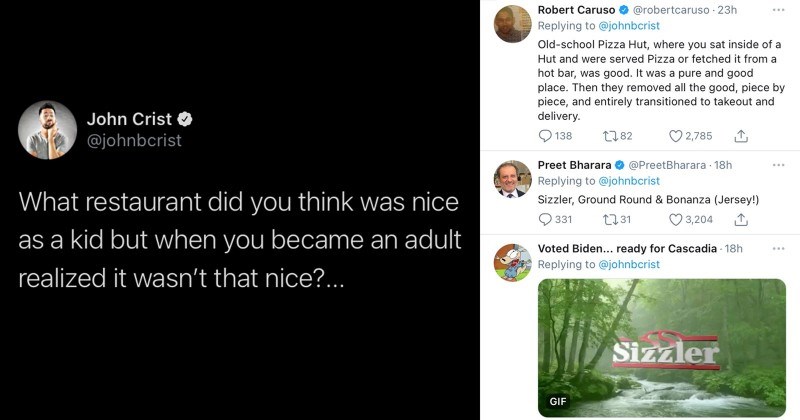The width and height of the screenshot is (800, 420).
Task: Open more options on Robert Caruso's tweet
Action: click(779, 10)
